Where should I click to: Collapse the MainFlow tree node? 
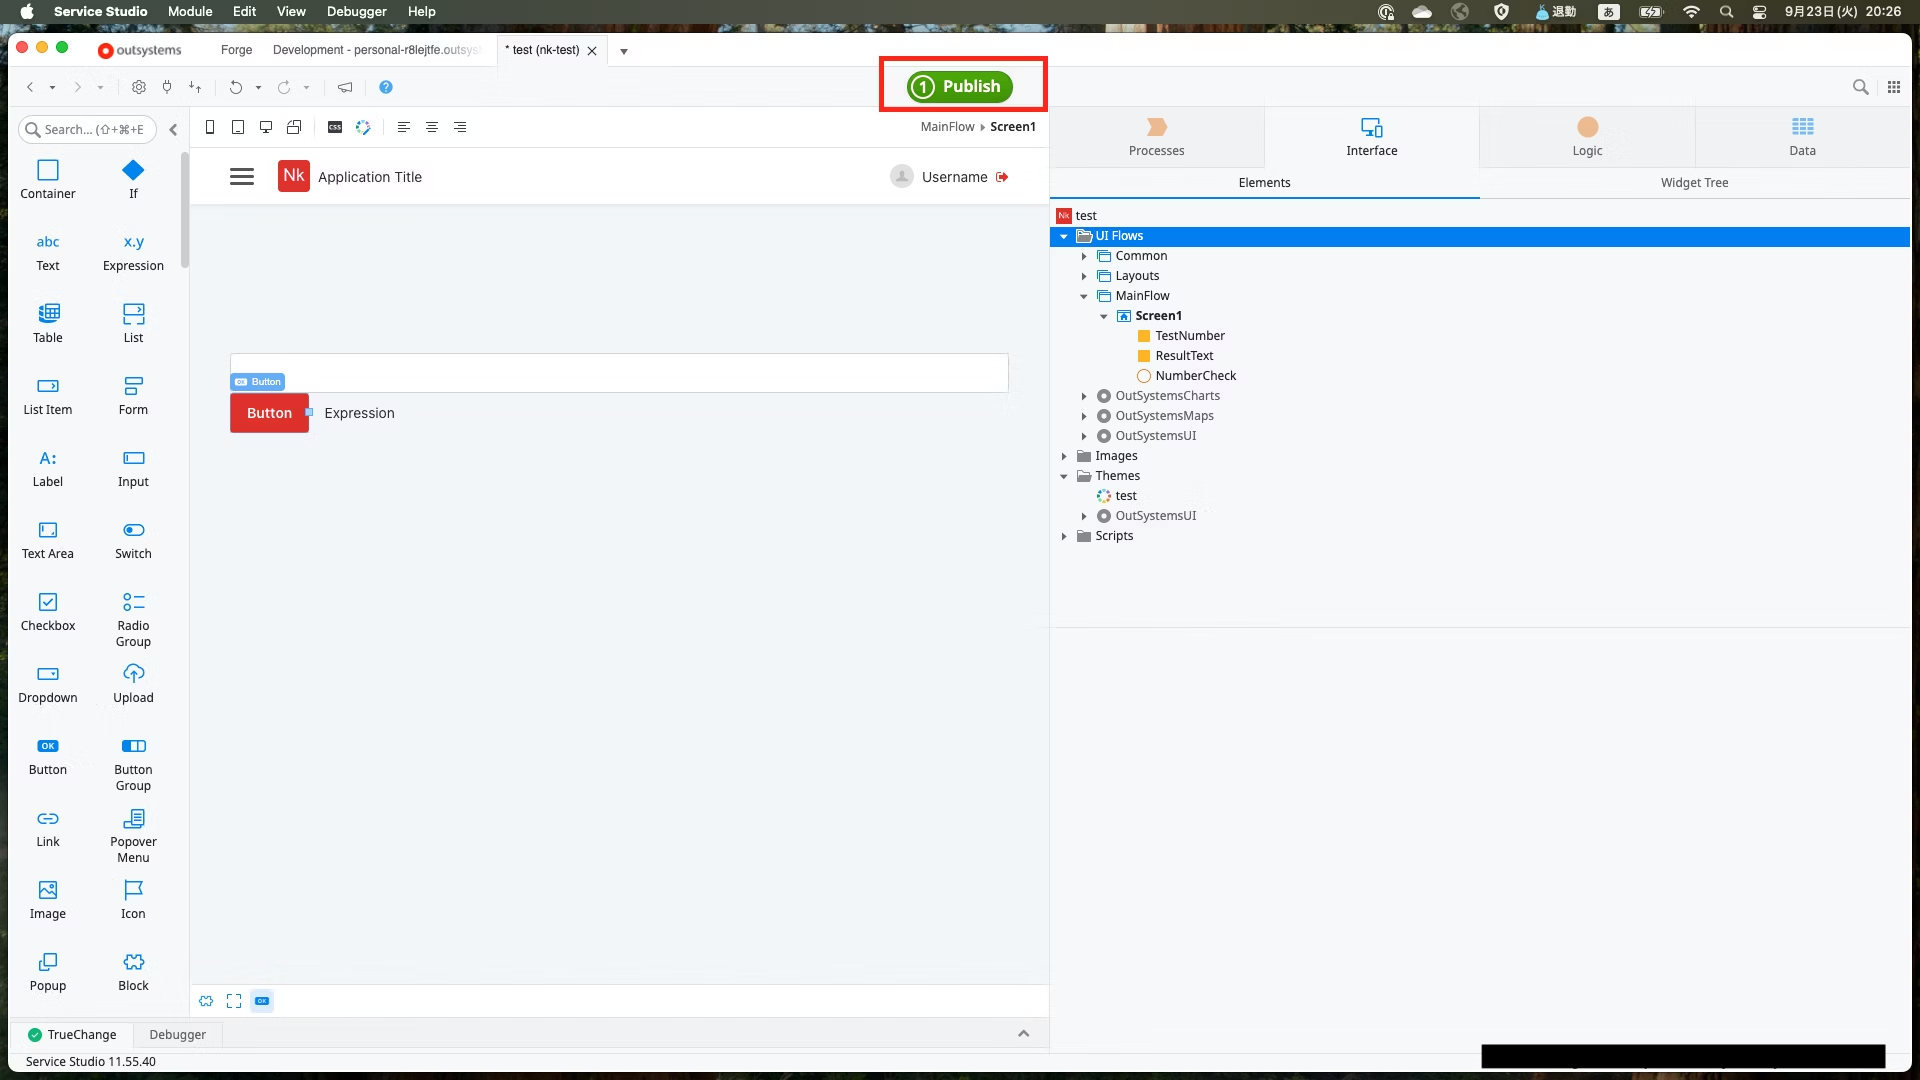tap(1084, 296)
